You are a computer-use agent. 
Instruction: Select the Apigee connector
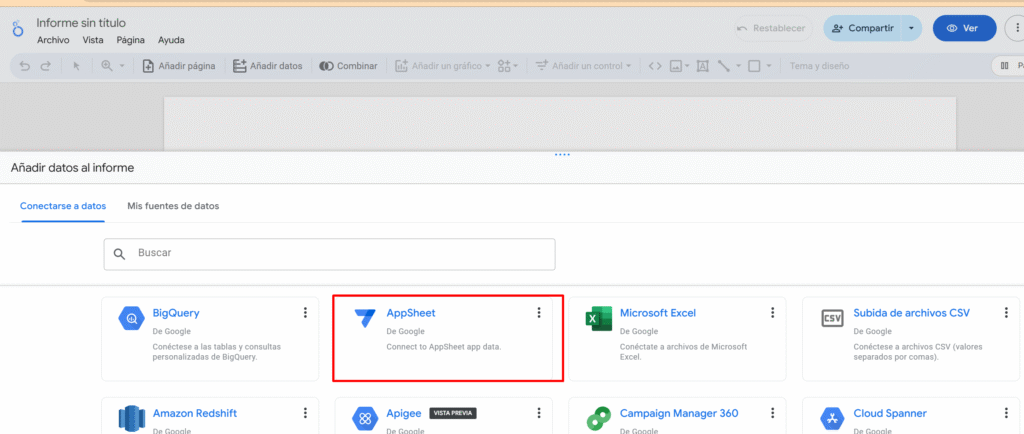pyautogui.click(x=443, y=416)
